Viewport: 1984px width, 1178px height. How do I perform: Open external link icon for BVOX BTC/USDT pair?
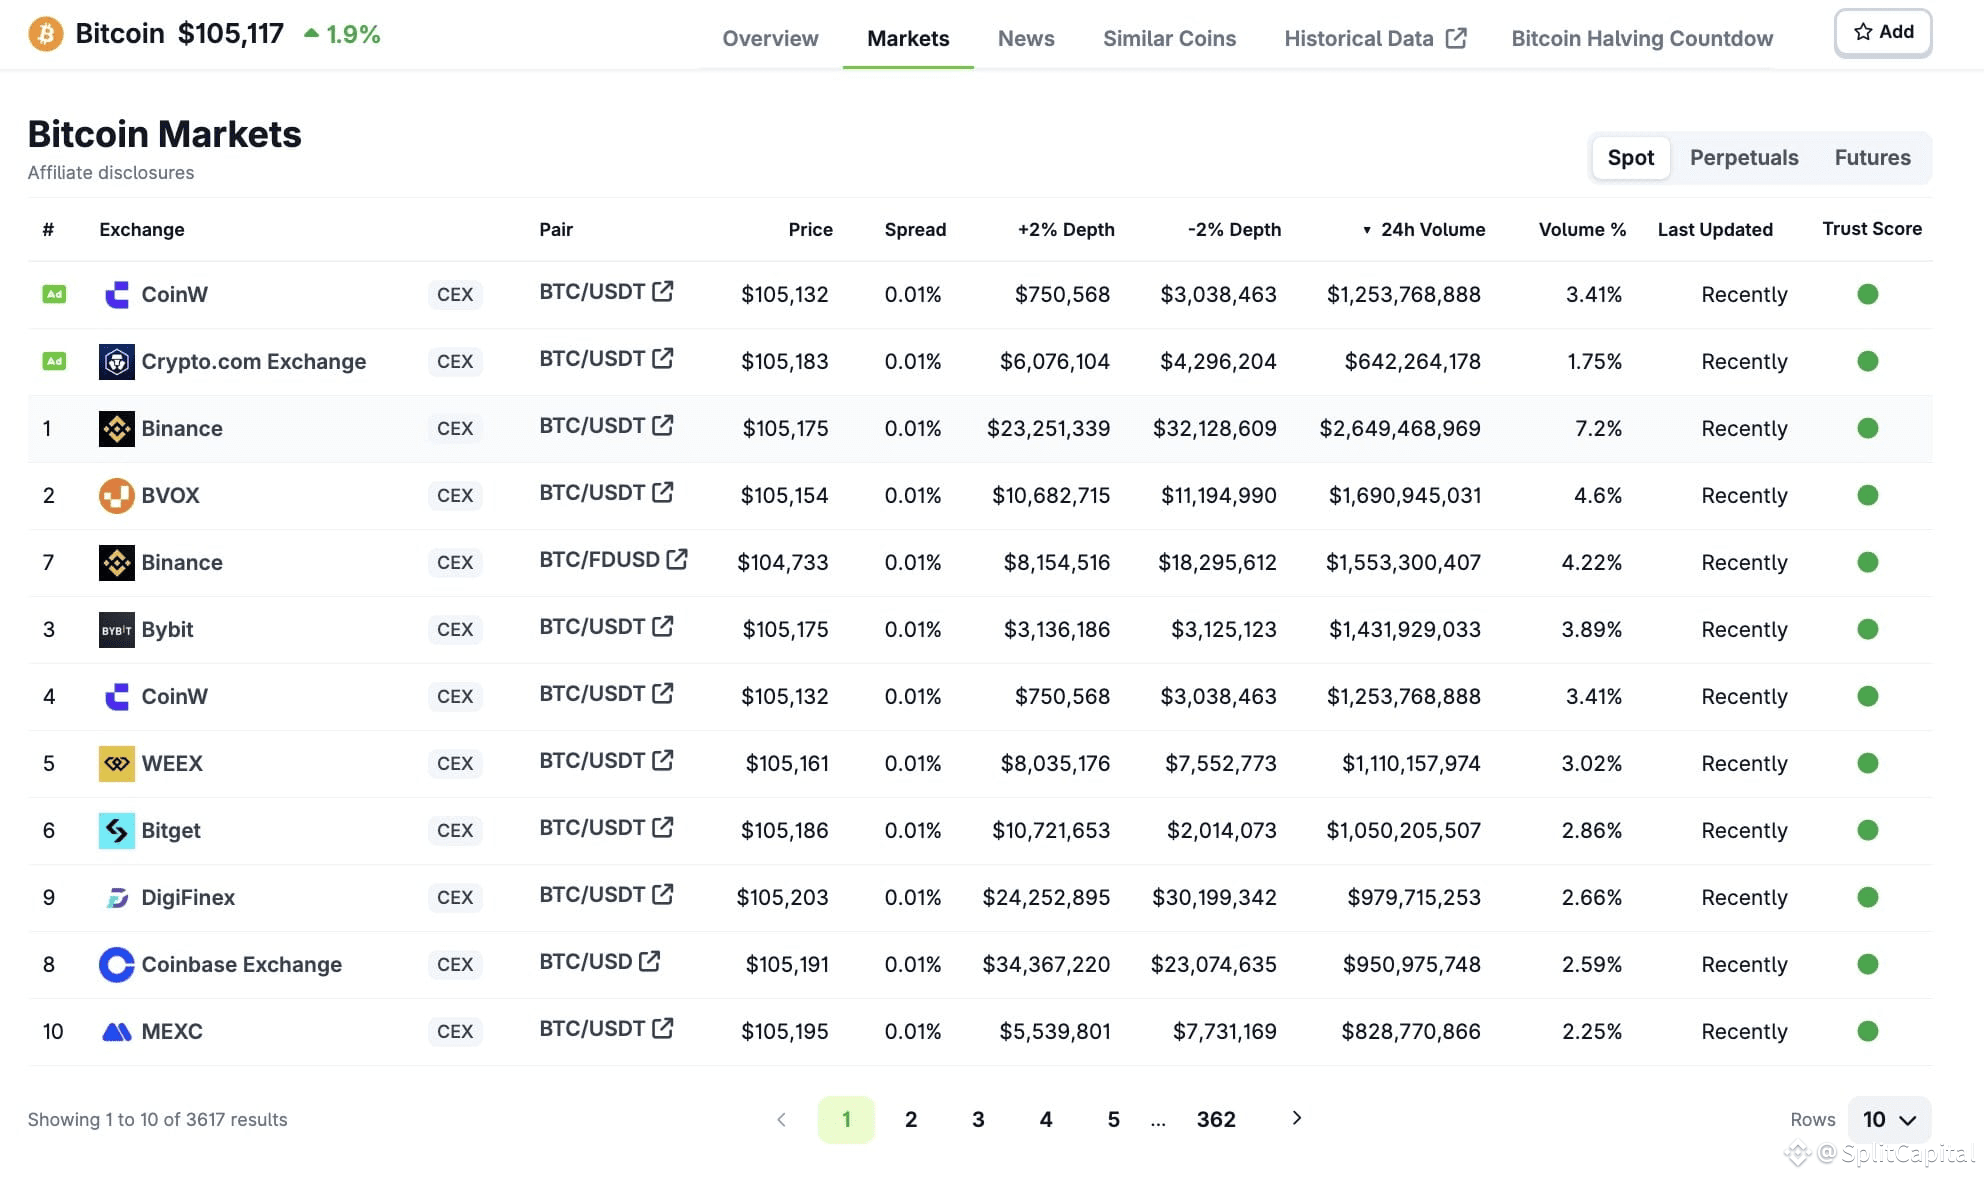[663, 492]
